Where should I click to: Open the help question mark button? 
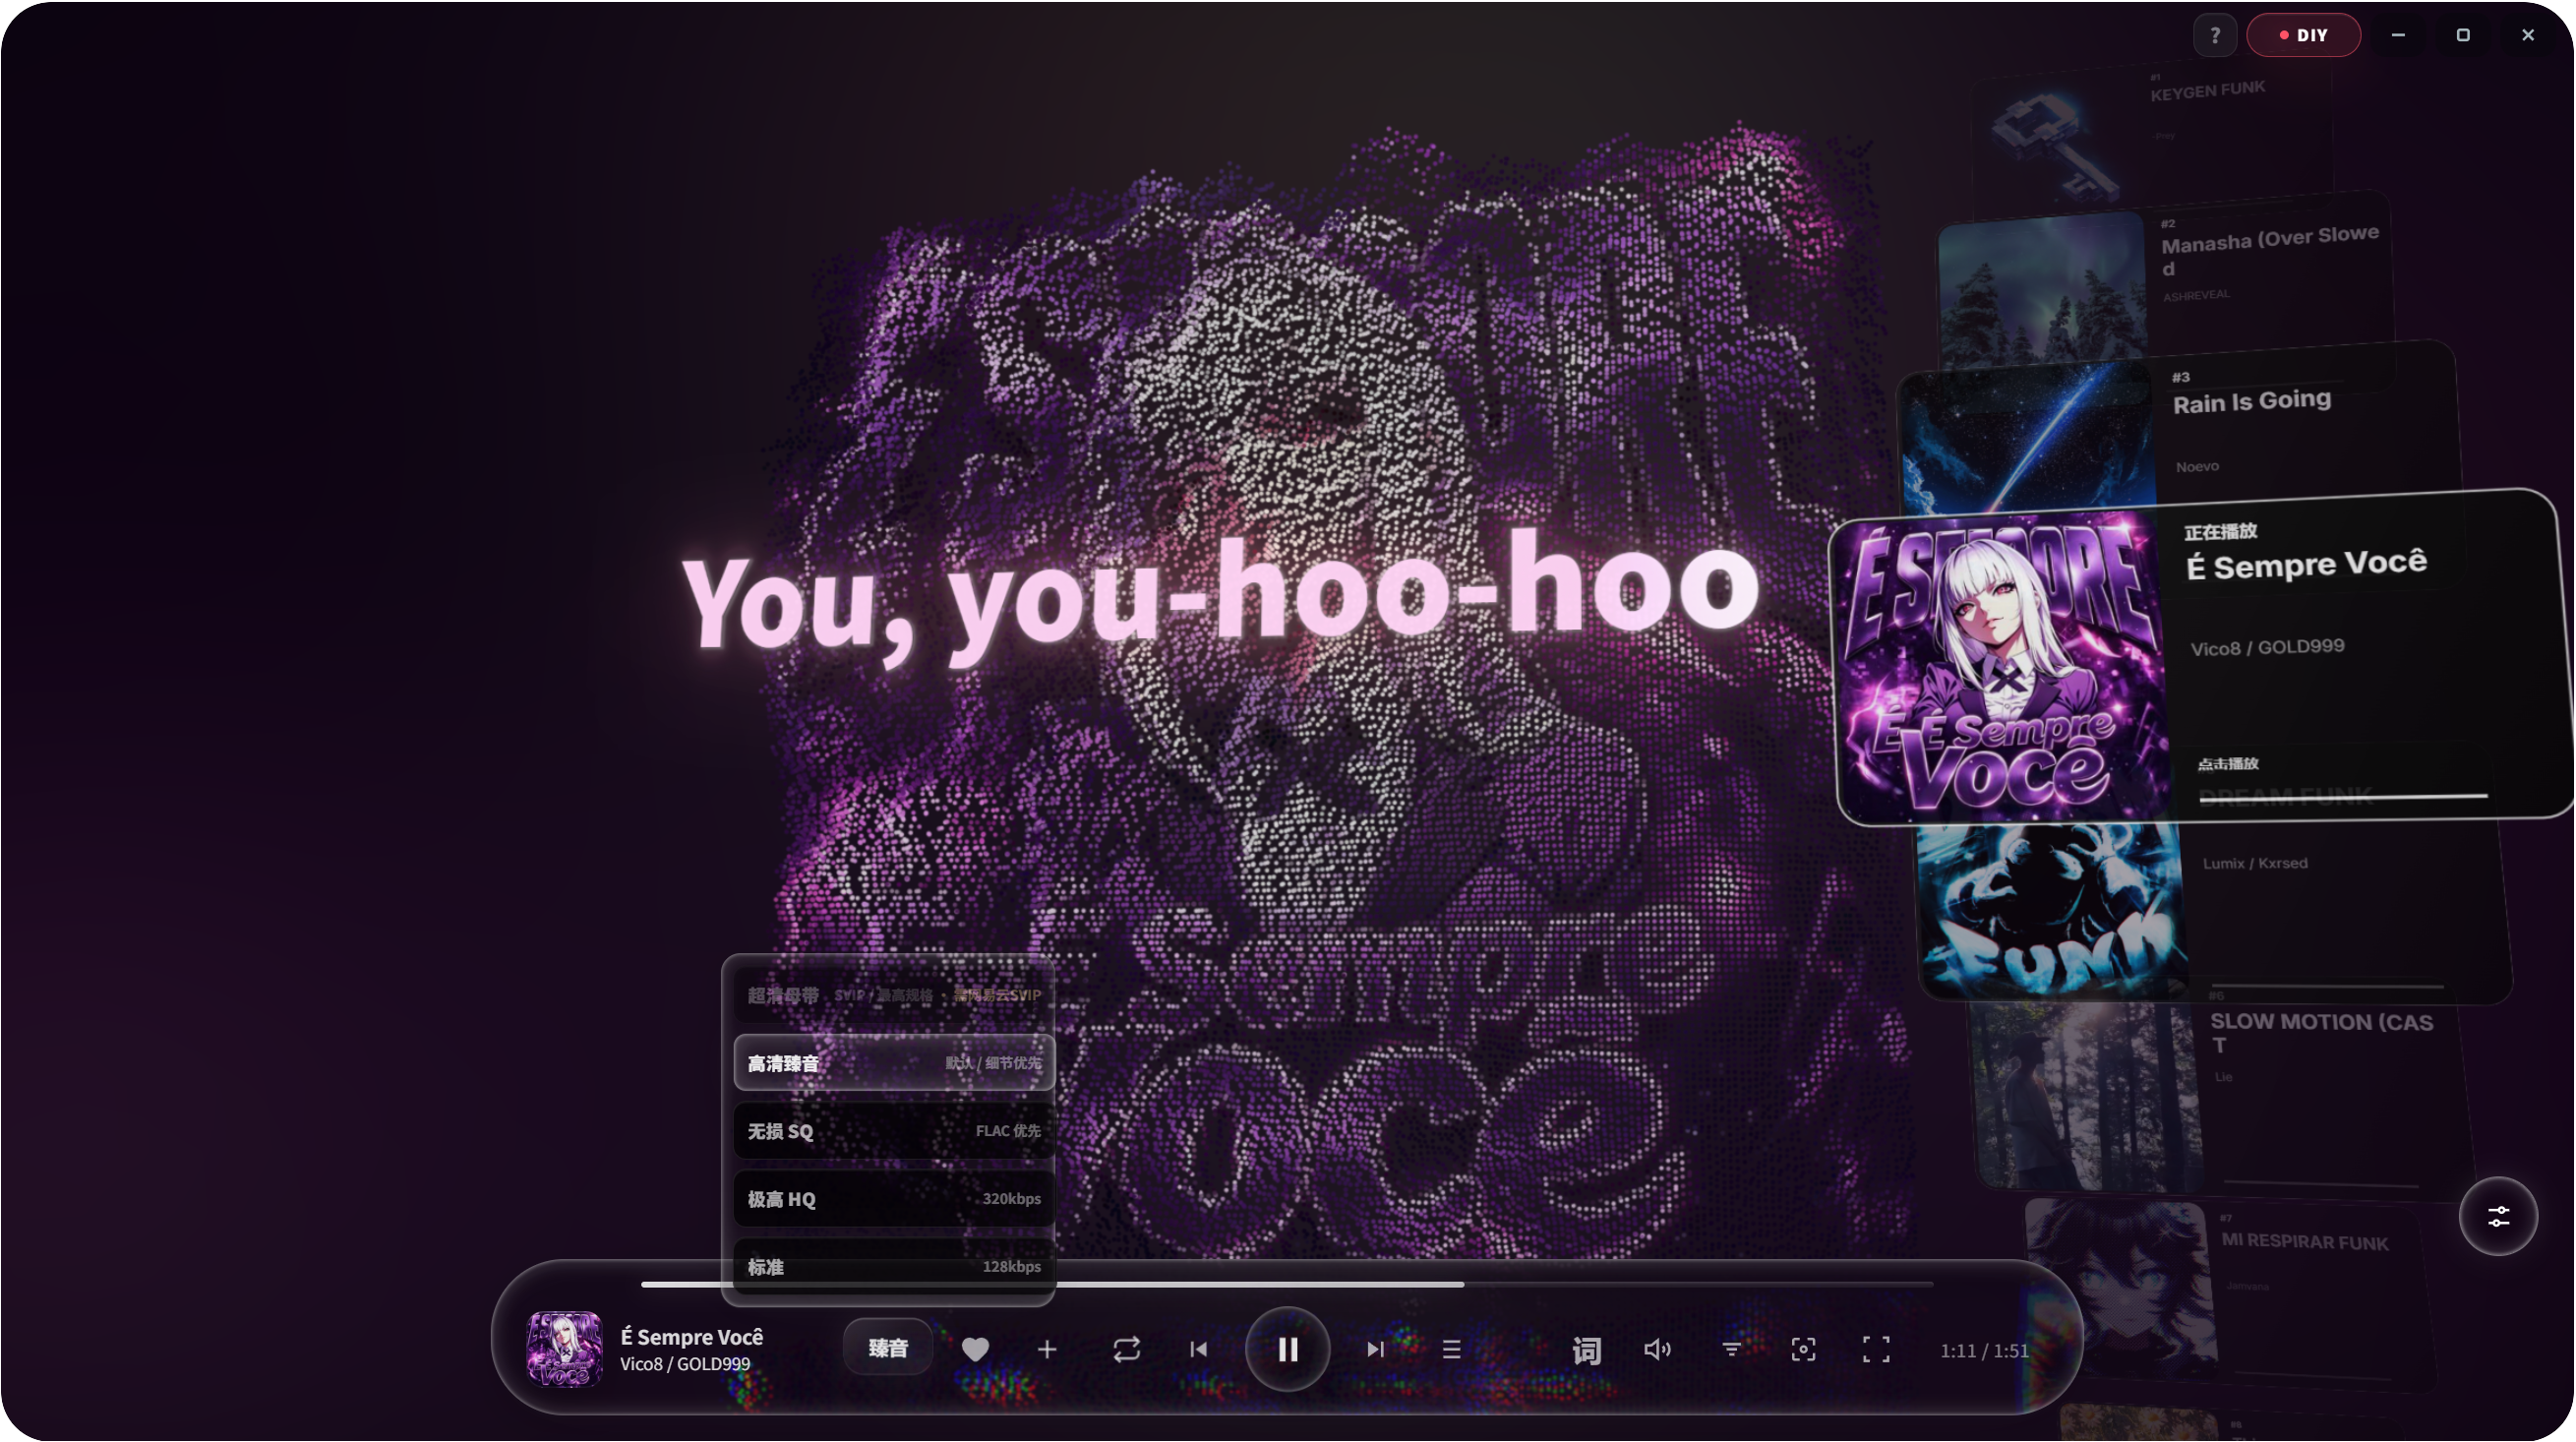pos(2215,35)
